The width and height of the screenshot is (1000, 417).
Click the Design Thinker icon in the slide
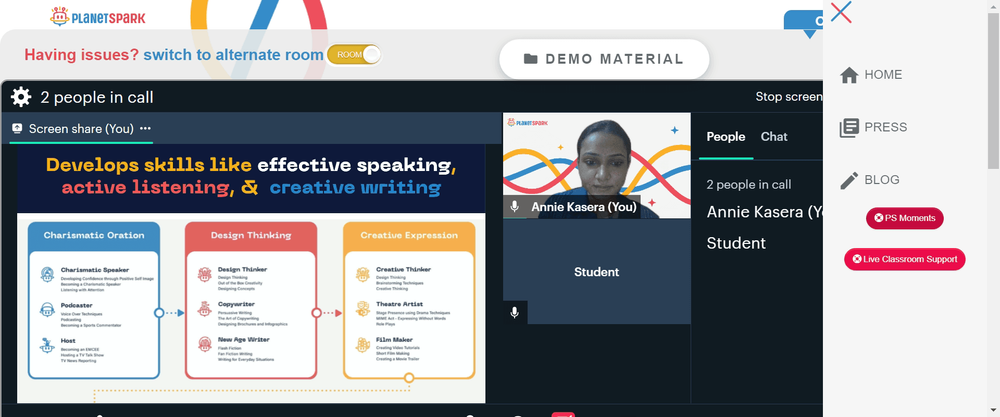click(x=204, y=275)
